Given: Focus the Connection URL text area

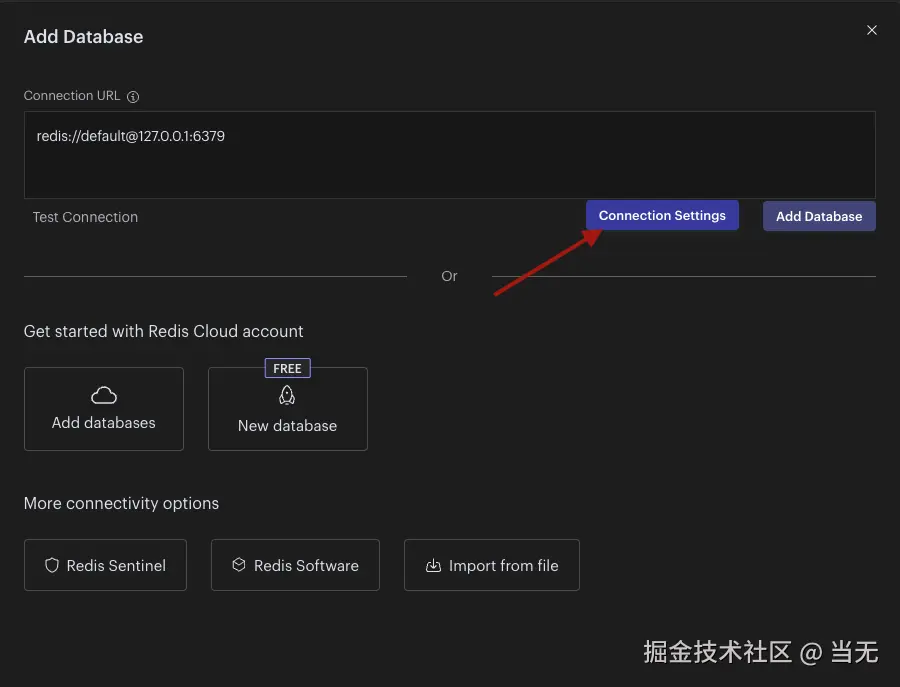Looking at the screenshot, I should pyautogui.click(x=449, y=155).
